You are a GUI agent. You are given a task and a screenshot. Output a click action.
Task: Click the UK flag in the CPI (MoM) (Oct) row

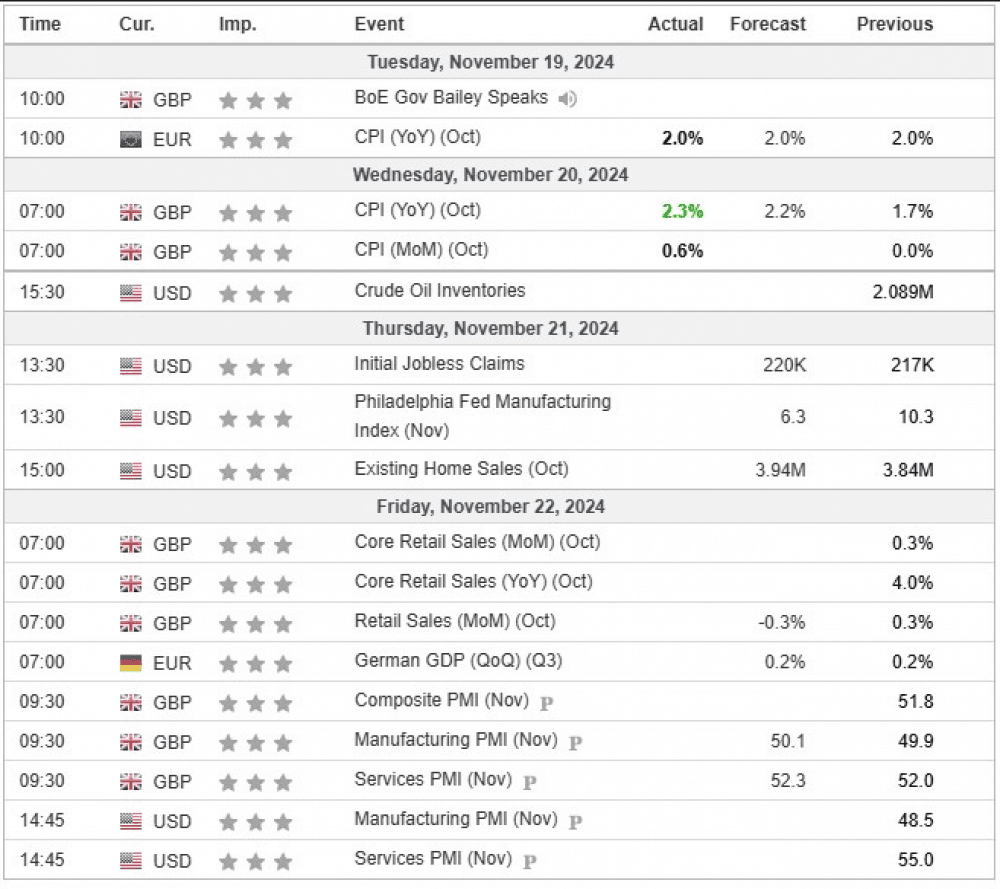(131, 252)
